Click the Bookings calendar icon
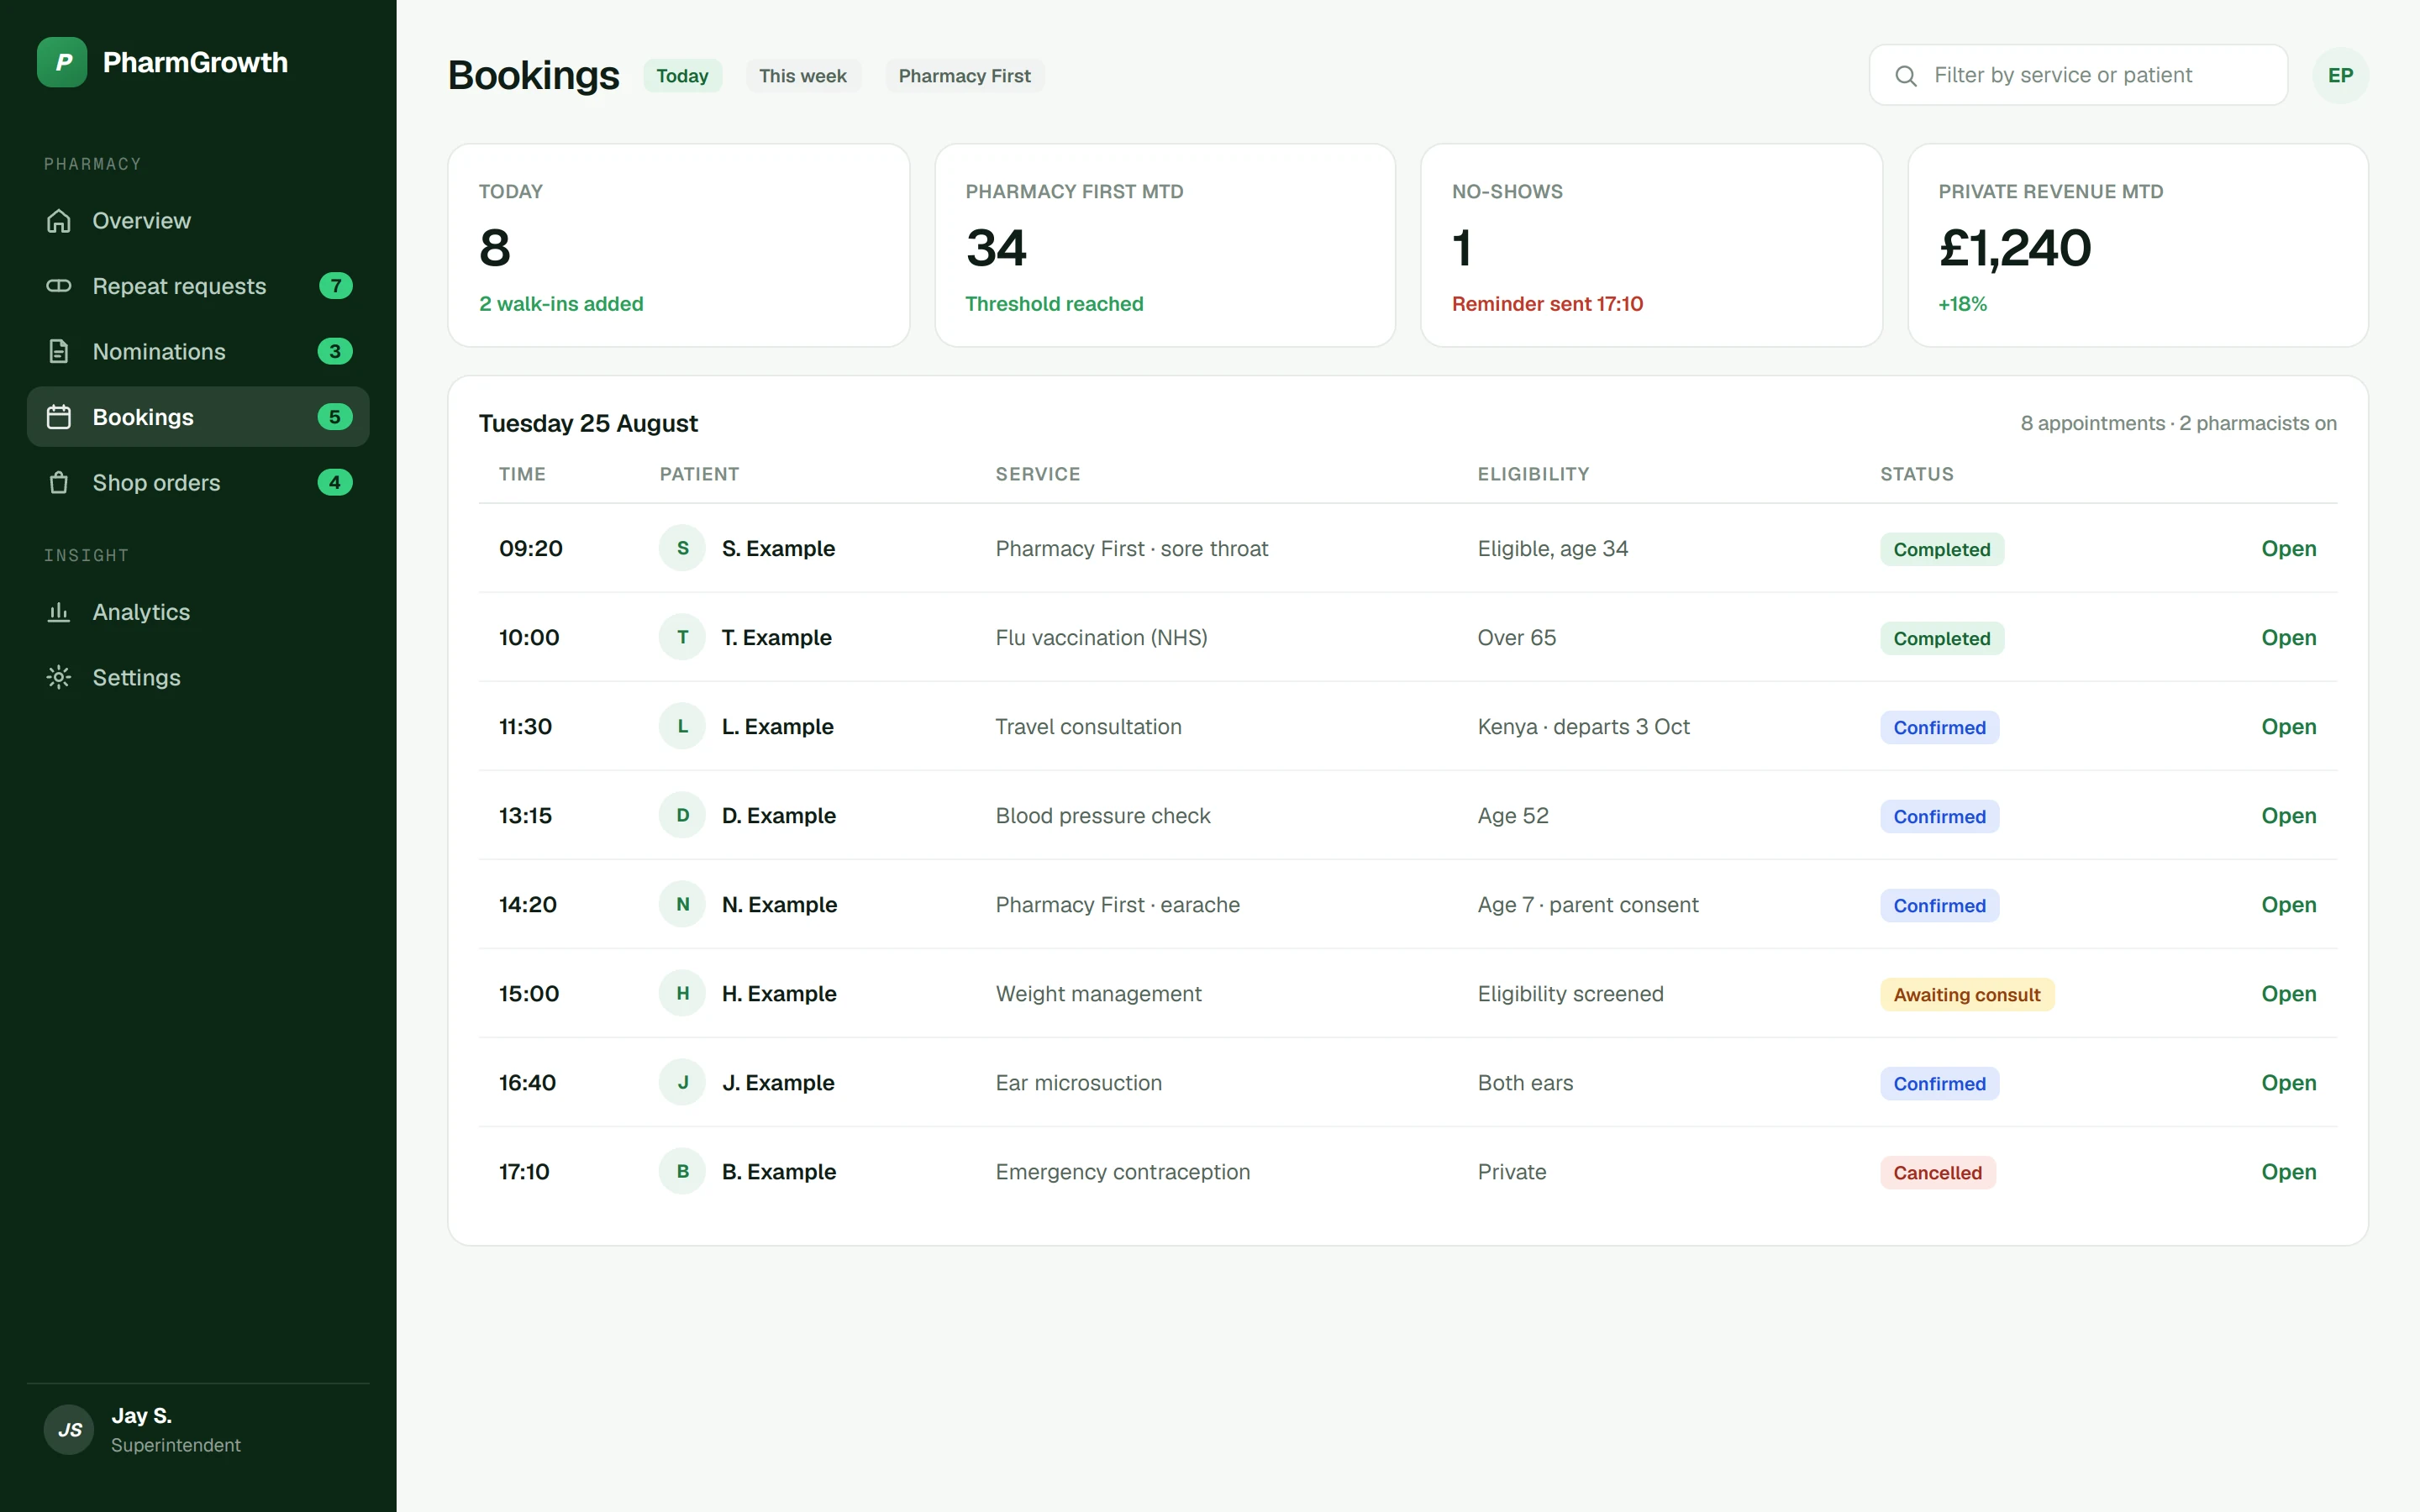The width and height of the screenshot is (2420, 1512). click(x=59, y=417)
